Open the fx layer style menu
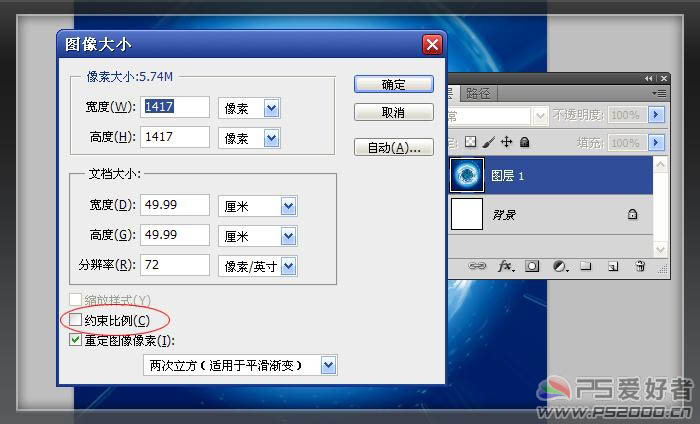 [505, 267]
